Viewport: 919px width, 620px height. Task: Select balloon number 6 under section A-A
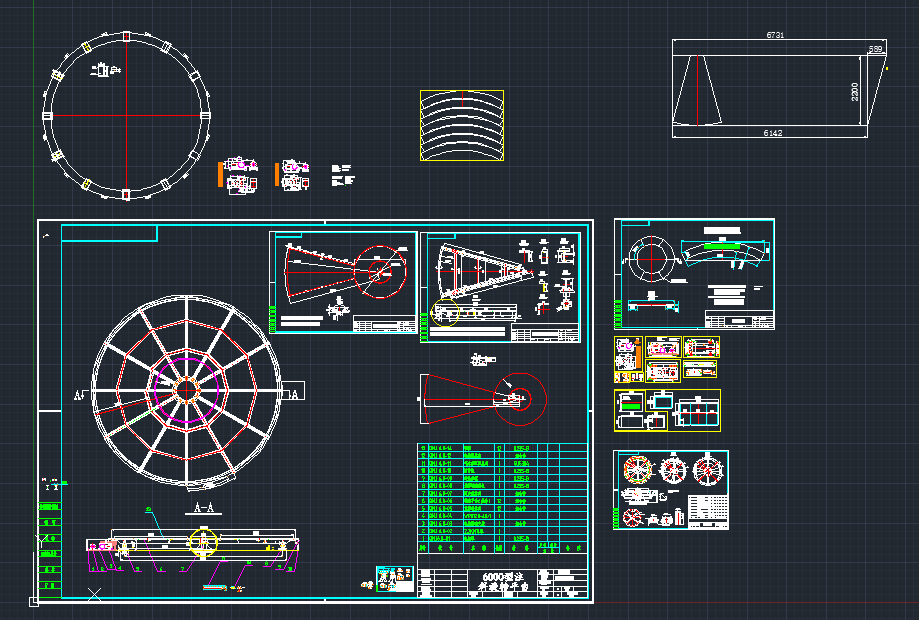tap(161, 568)
